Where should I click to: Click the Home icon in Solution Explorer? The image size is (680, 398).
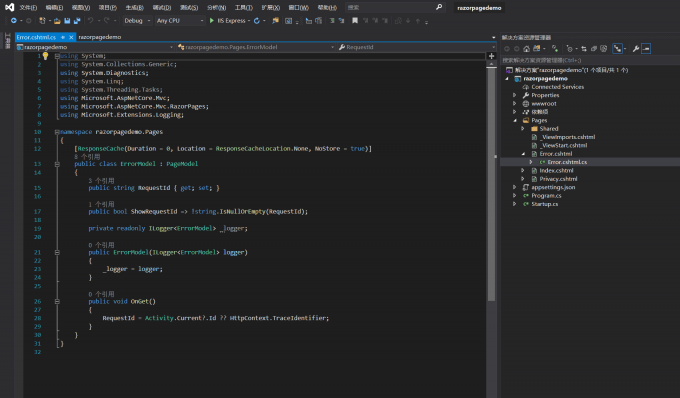click(526, 49)
